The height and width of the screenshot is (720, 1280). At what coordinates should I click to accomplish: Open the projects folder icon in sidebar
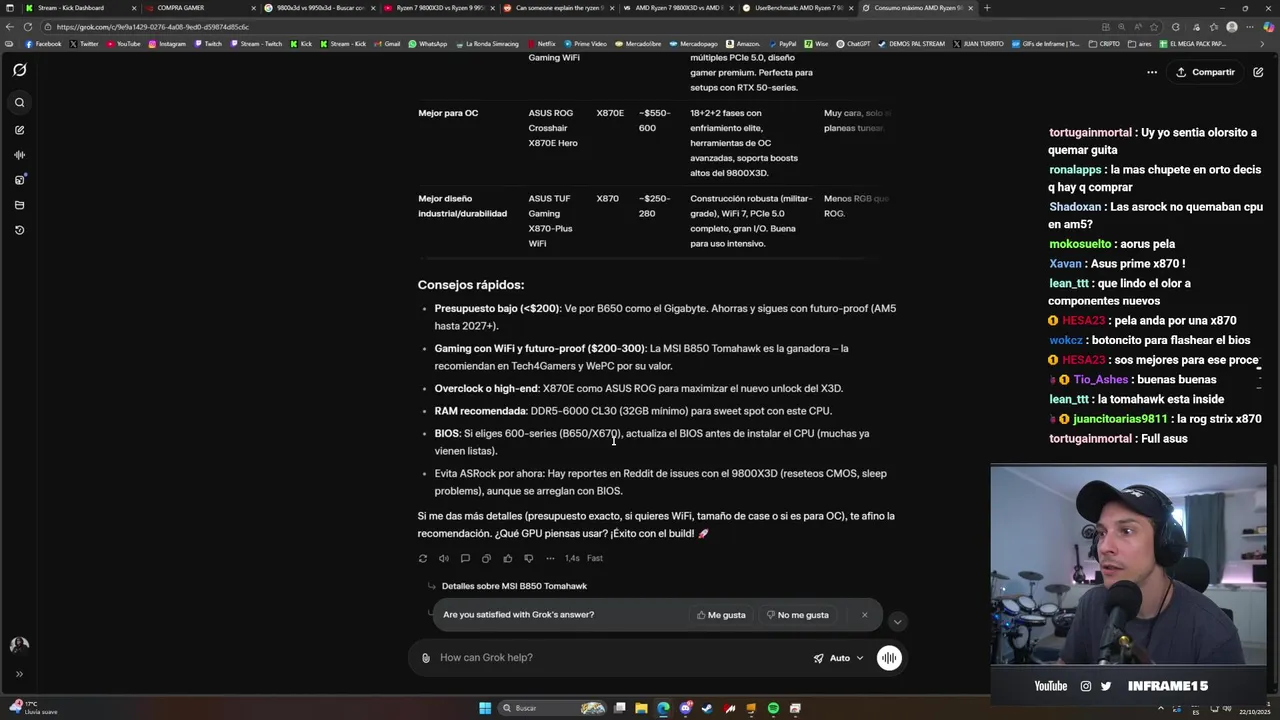19,205
